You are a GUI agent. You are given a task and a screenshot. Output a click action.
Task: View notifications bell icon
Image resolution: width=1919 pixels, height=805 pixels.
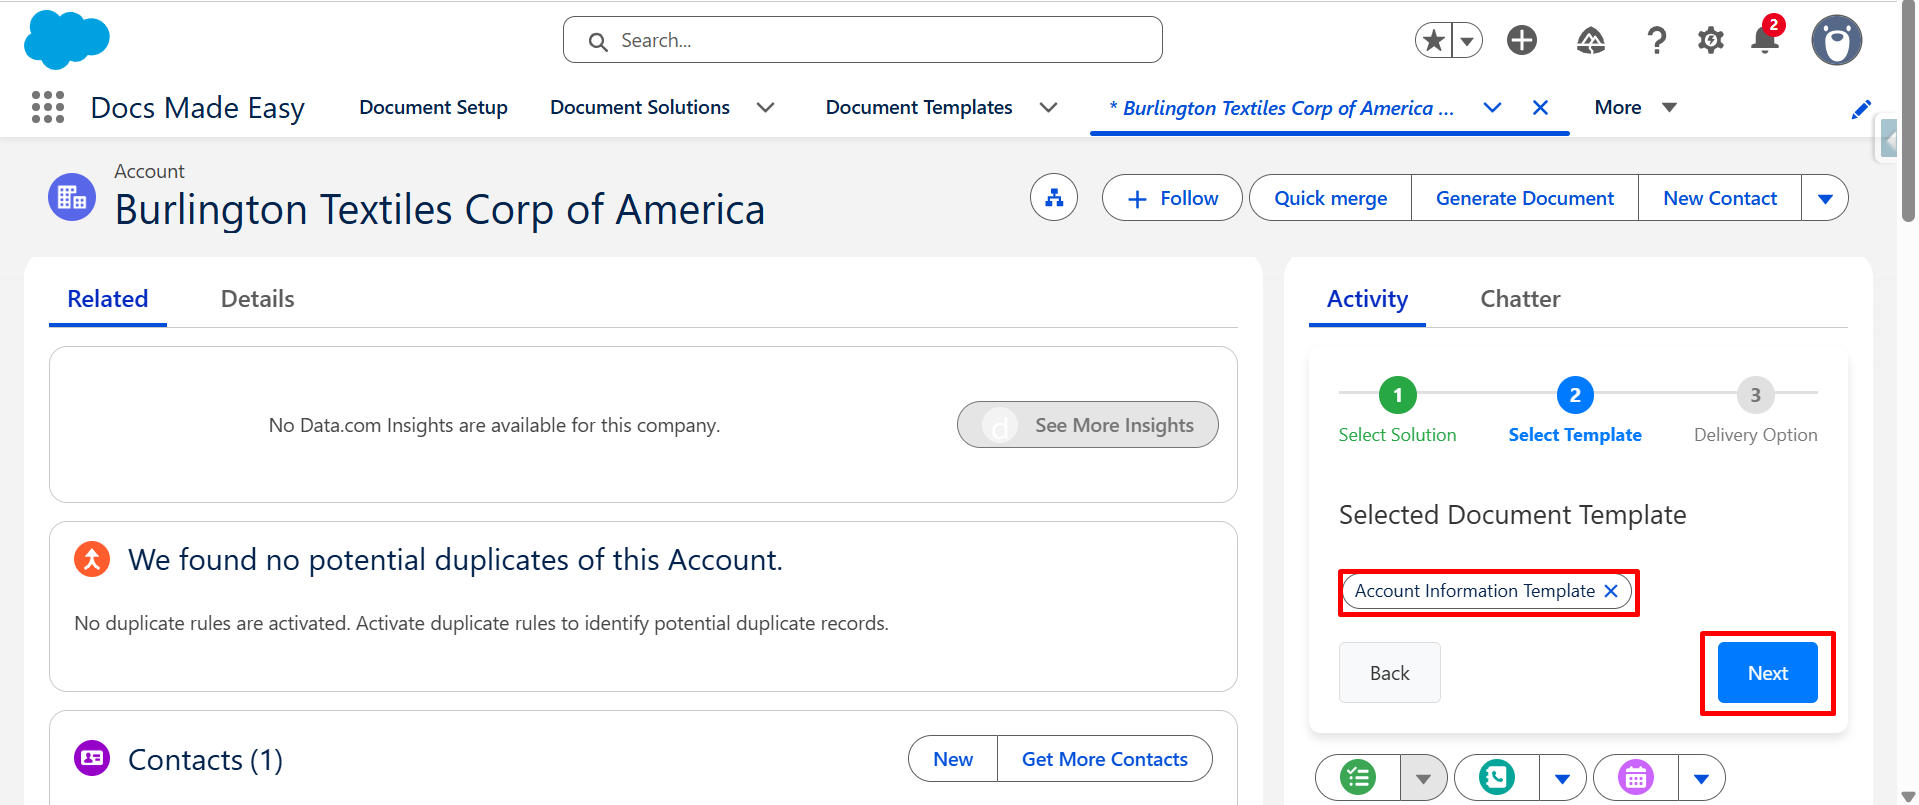[1766, 38]
